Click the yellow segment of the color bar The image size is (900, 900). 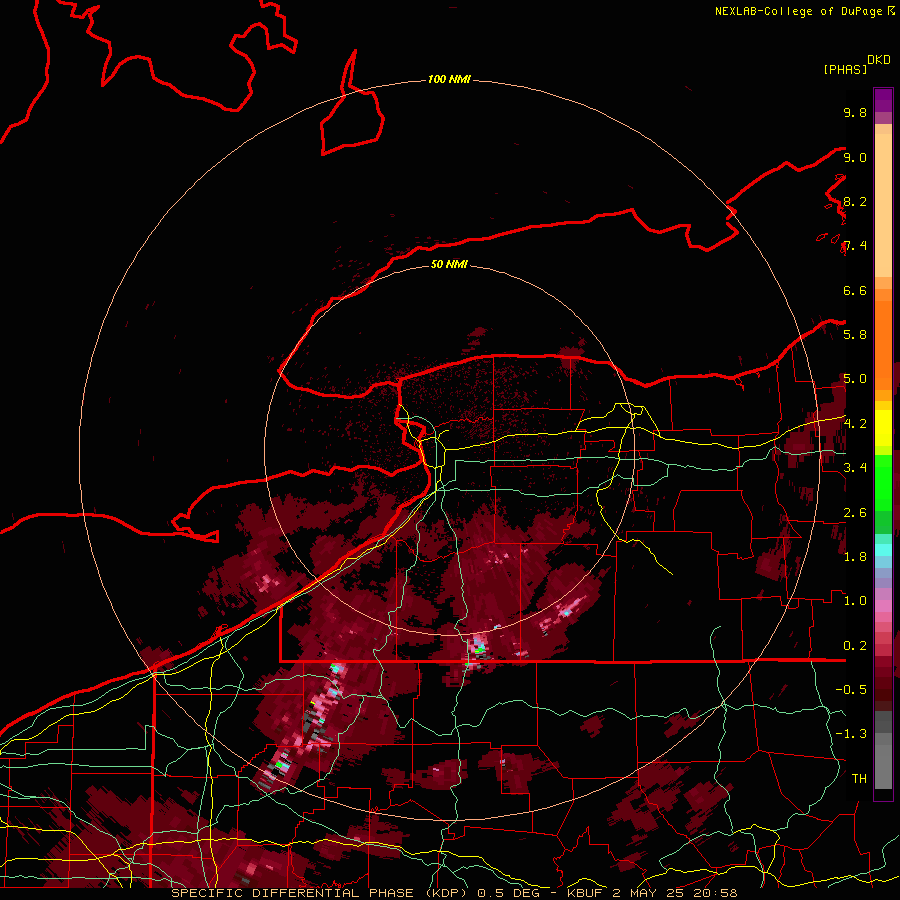point(883,428)
